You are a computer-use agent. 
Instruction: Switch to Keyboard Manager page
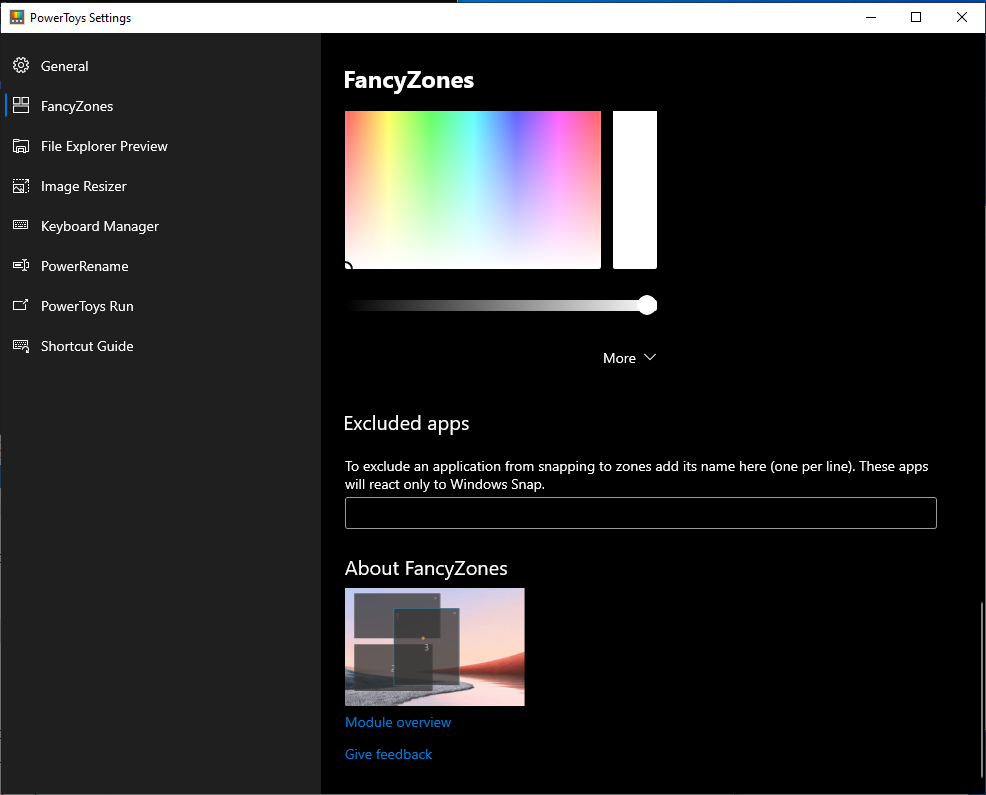click(160, 226)
